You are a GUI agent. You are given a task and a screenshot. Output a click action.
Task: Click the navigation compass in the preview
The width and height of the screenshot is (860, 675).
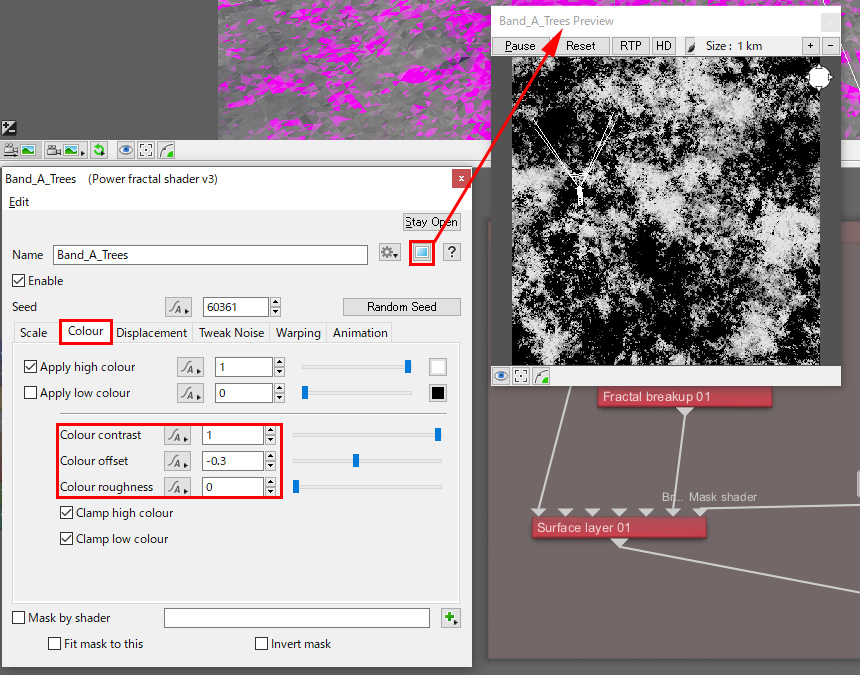pyautogui.click(x=819, y=78)
